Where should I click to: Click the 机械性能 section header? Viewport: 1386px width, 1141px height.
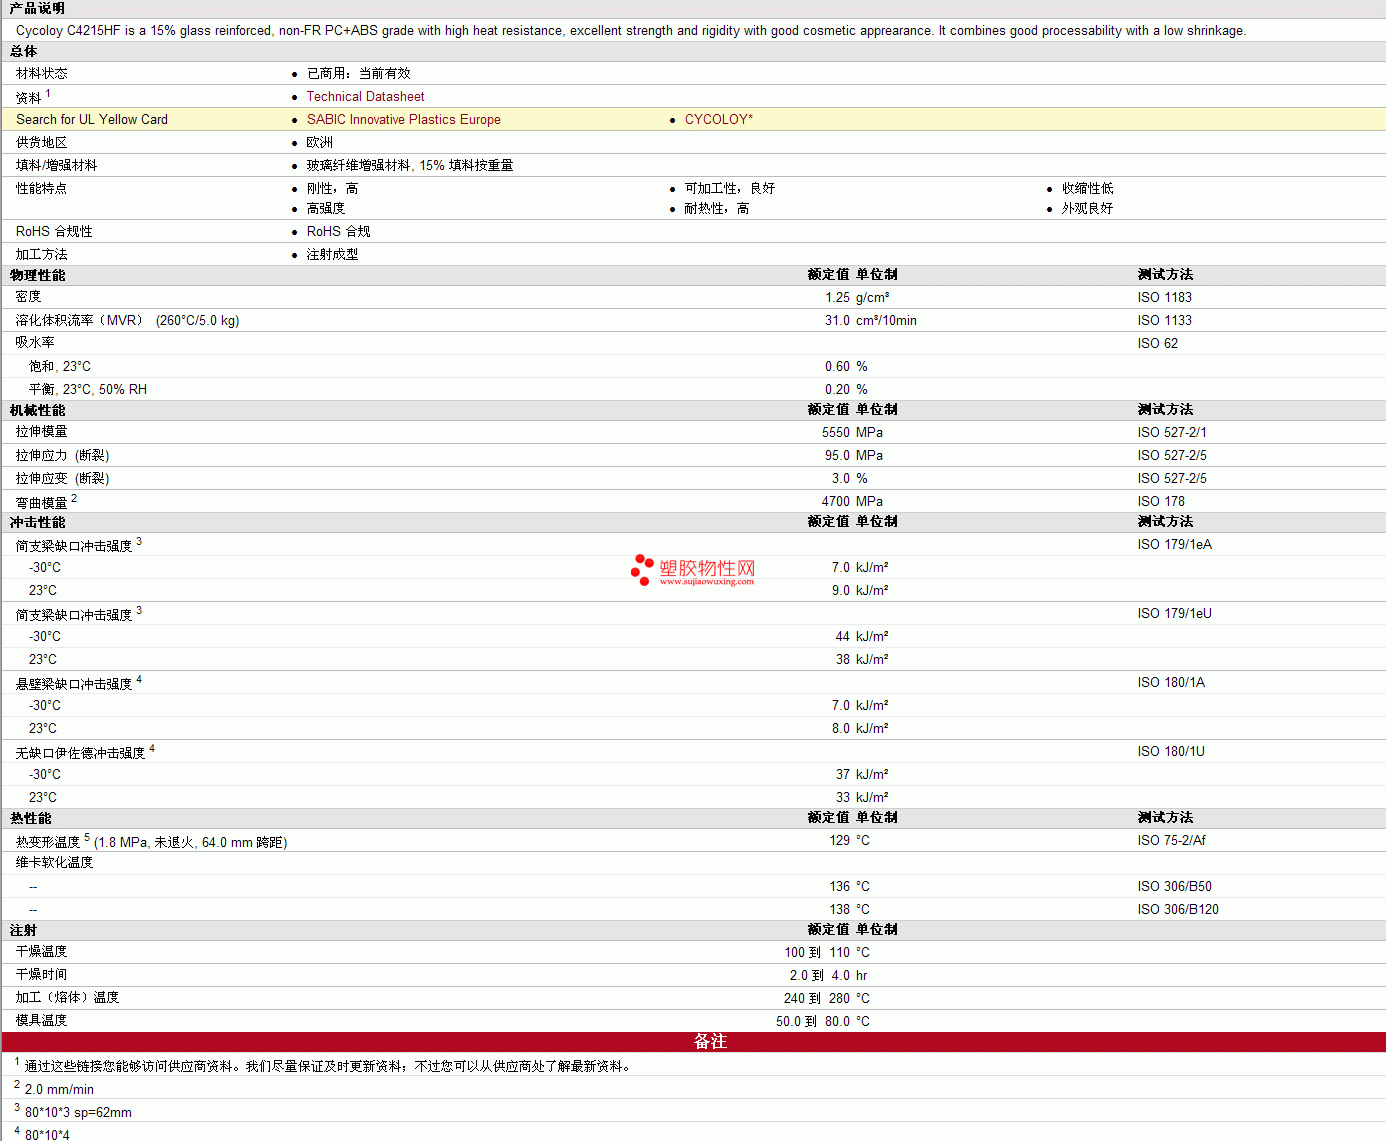[x=37, y=410]
